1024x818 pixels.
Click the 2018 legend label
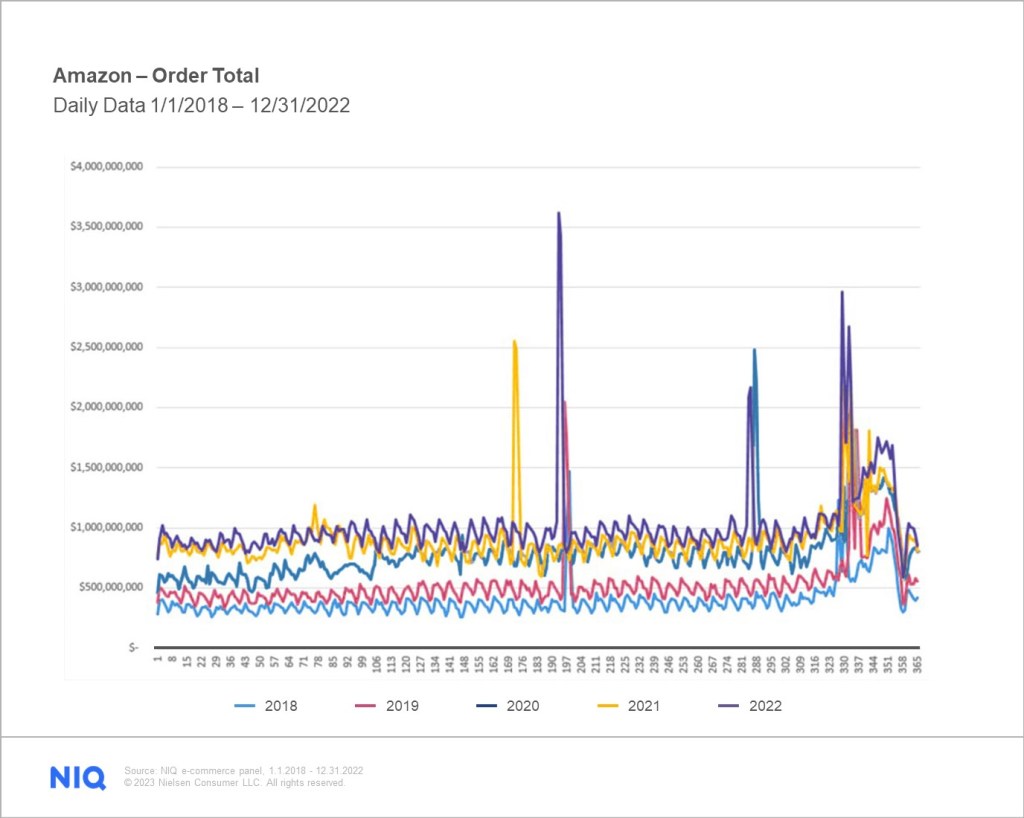(x=281, y=706)
